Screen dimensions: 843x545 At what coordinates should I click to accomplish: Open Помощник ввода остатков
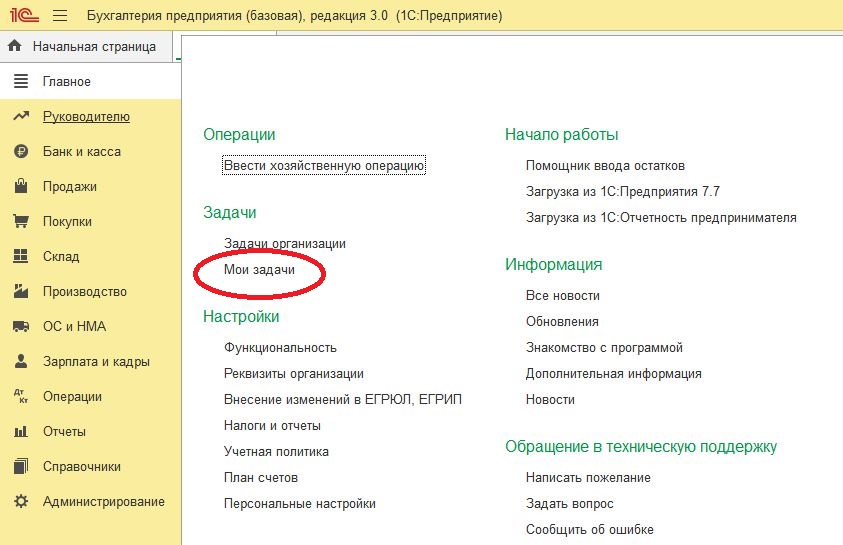(605, 166)
